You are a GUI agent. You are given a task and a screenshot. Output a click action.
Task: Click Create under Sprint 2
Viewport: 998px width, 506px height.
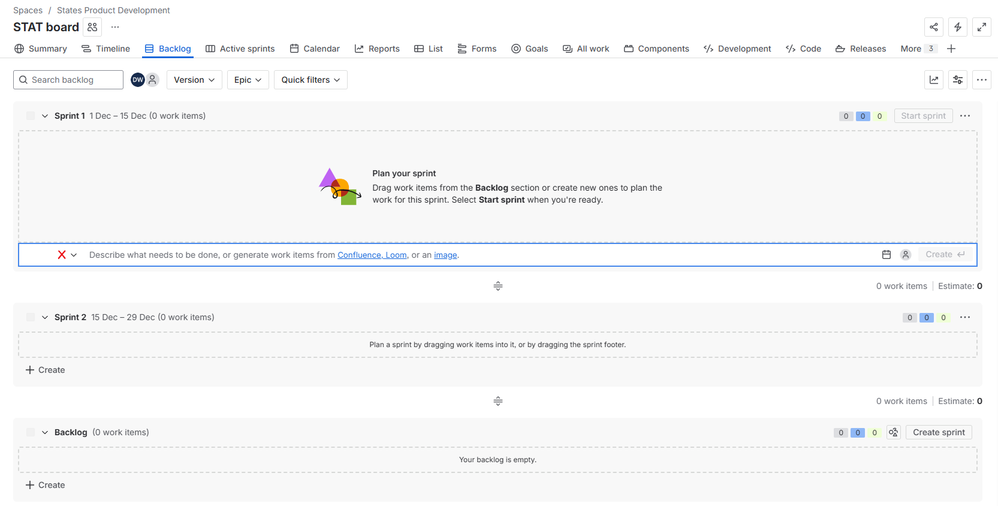click(x=45, y=370)
